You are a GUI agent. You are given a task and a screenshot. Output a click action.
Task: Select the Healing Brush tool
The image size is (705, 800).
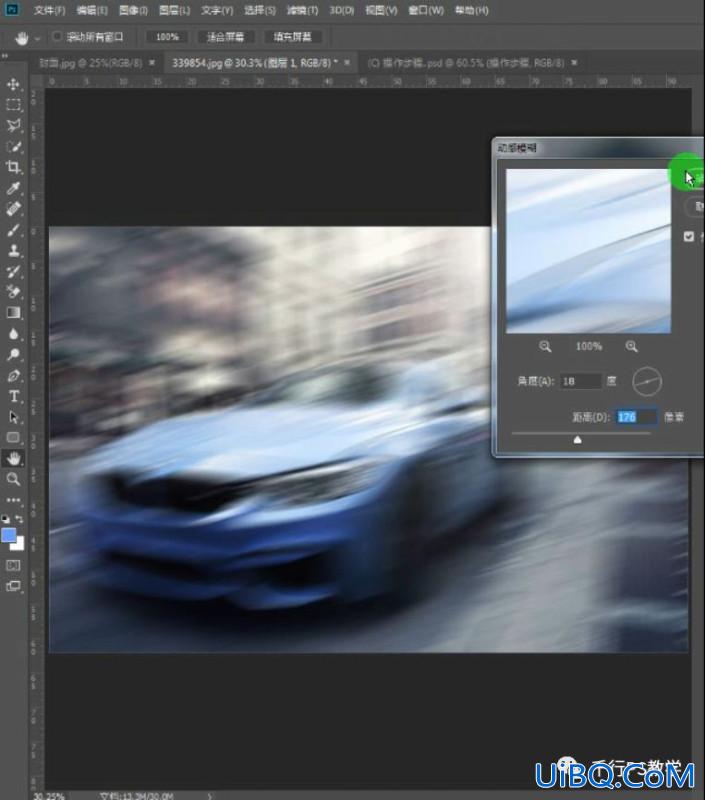coord(13,209)
